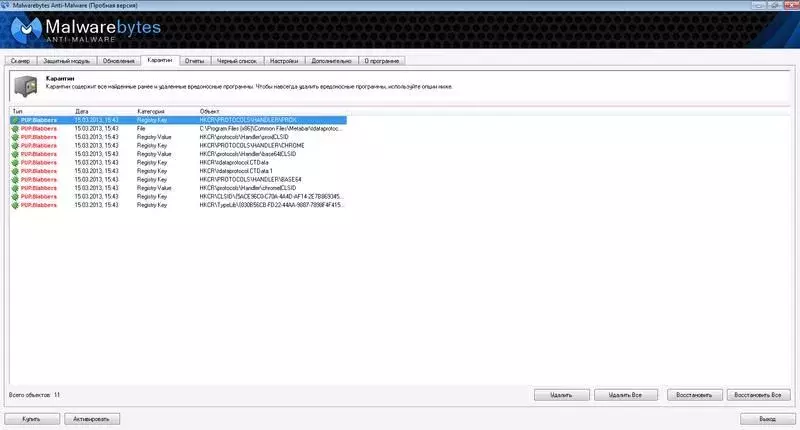Click the Восстановить Все button

(758, 395)
